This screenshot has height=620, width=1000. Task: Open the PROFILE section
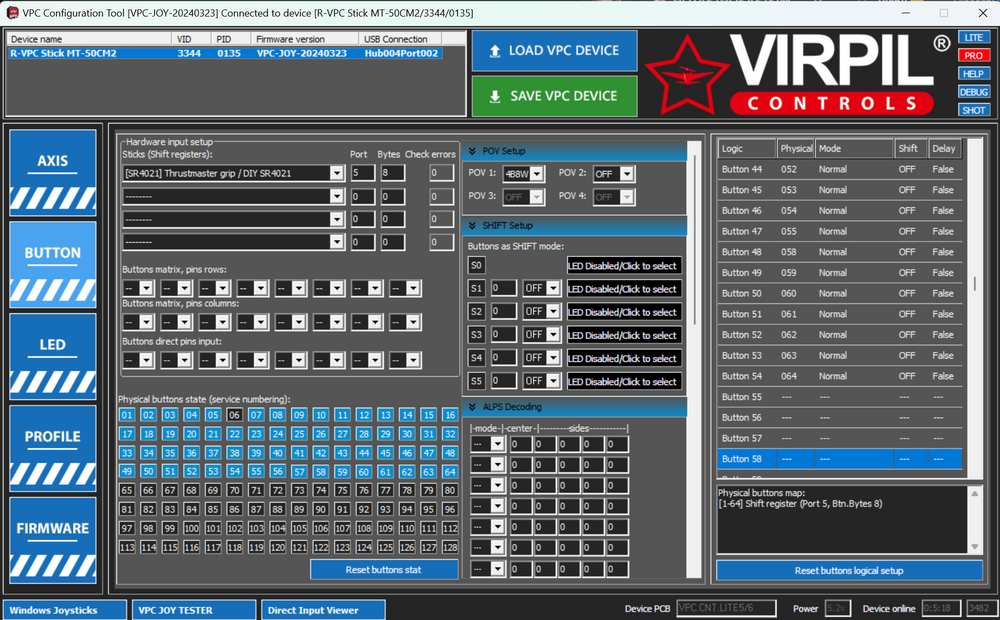click(53, 448)
